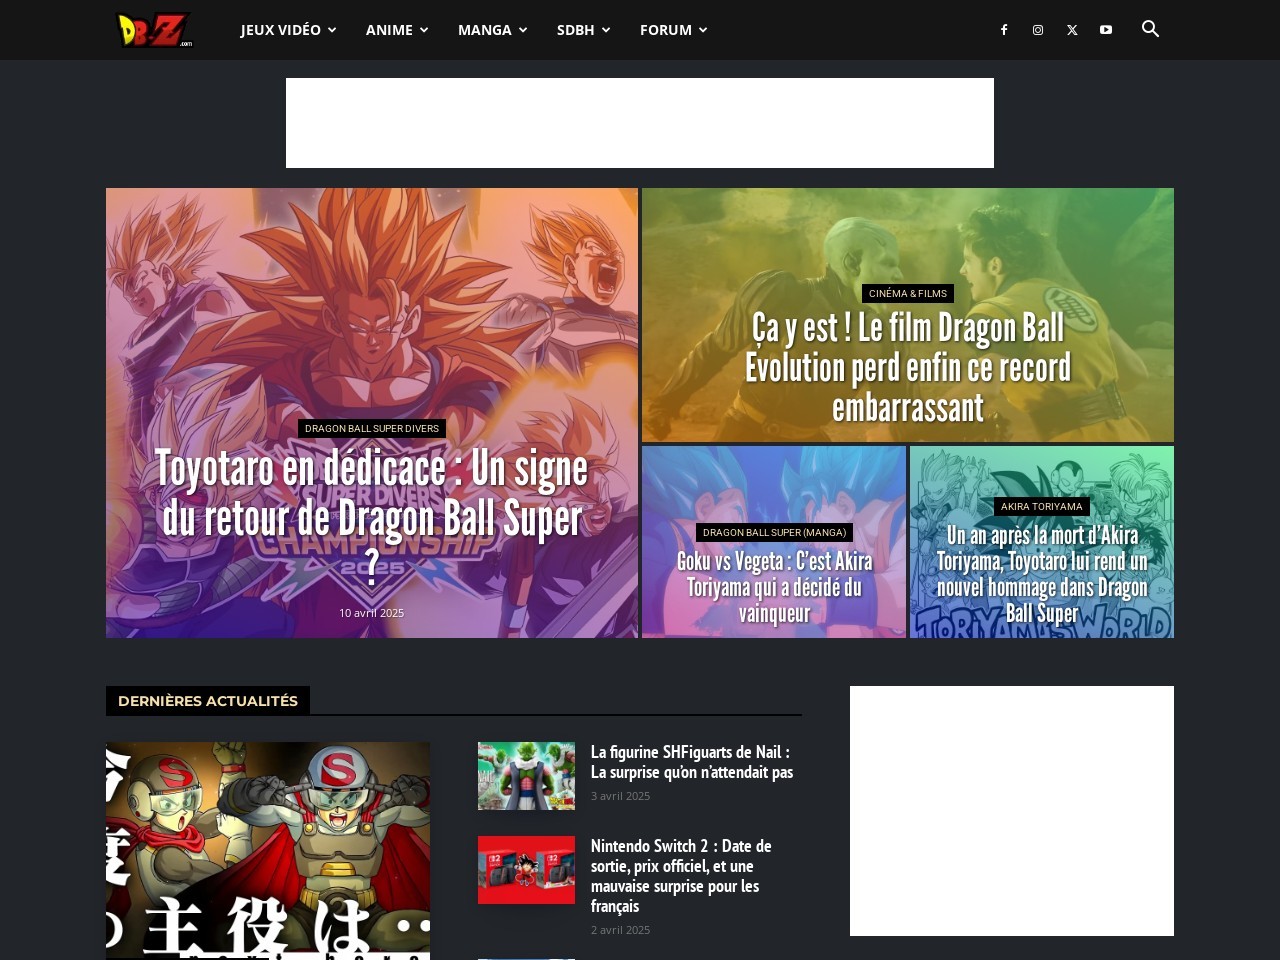Expand the ANIME menu chevron
This screenshot has width=1280, height=960.
click(x=424, y=30)
